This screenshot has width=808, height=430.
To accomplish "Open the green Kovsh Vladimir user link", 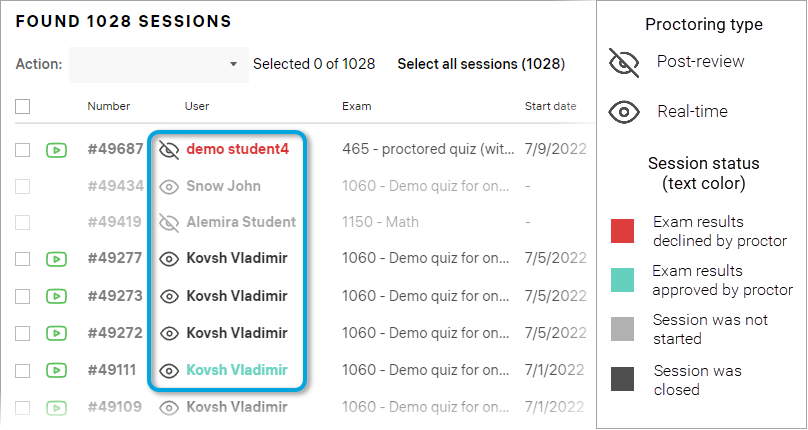I will point(236,370).
